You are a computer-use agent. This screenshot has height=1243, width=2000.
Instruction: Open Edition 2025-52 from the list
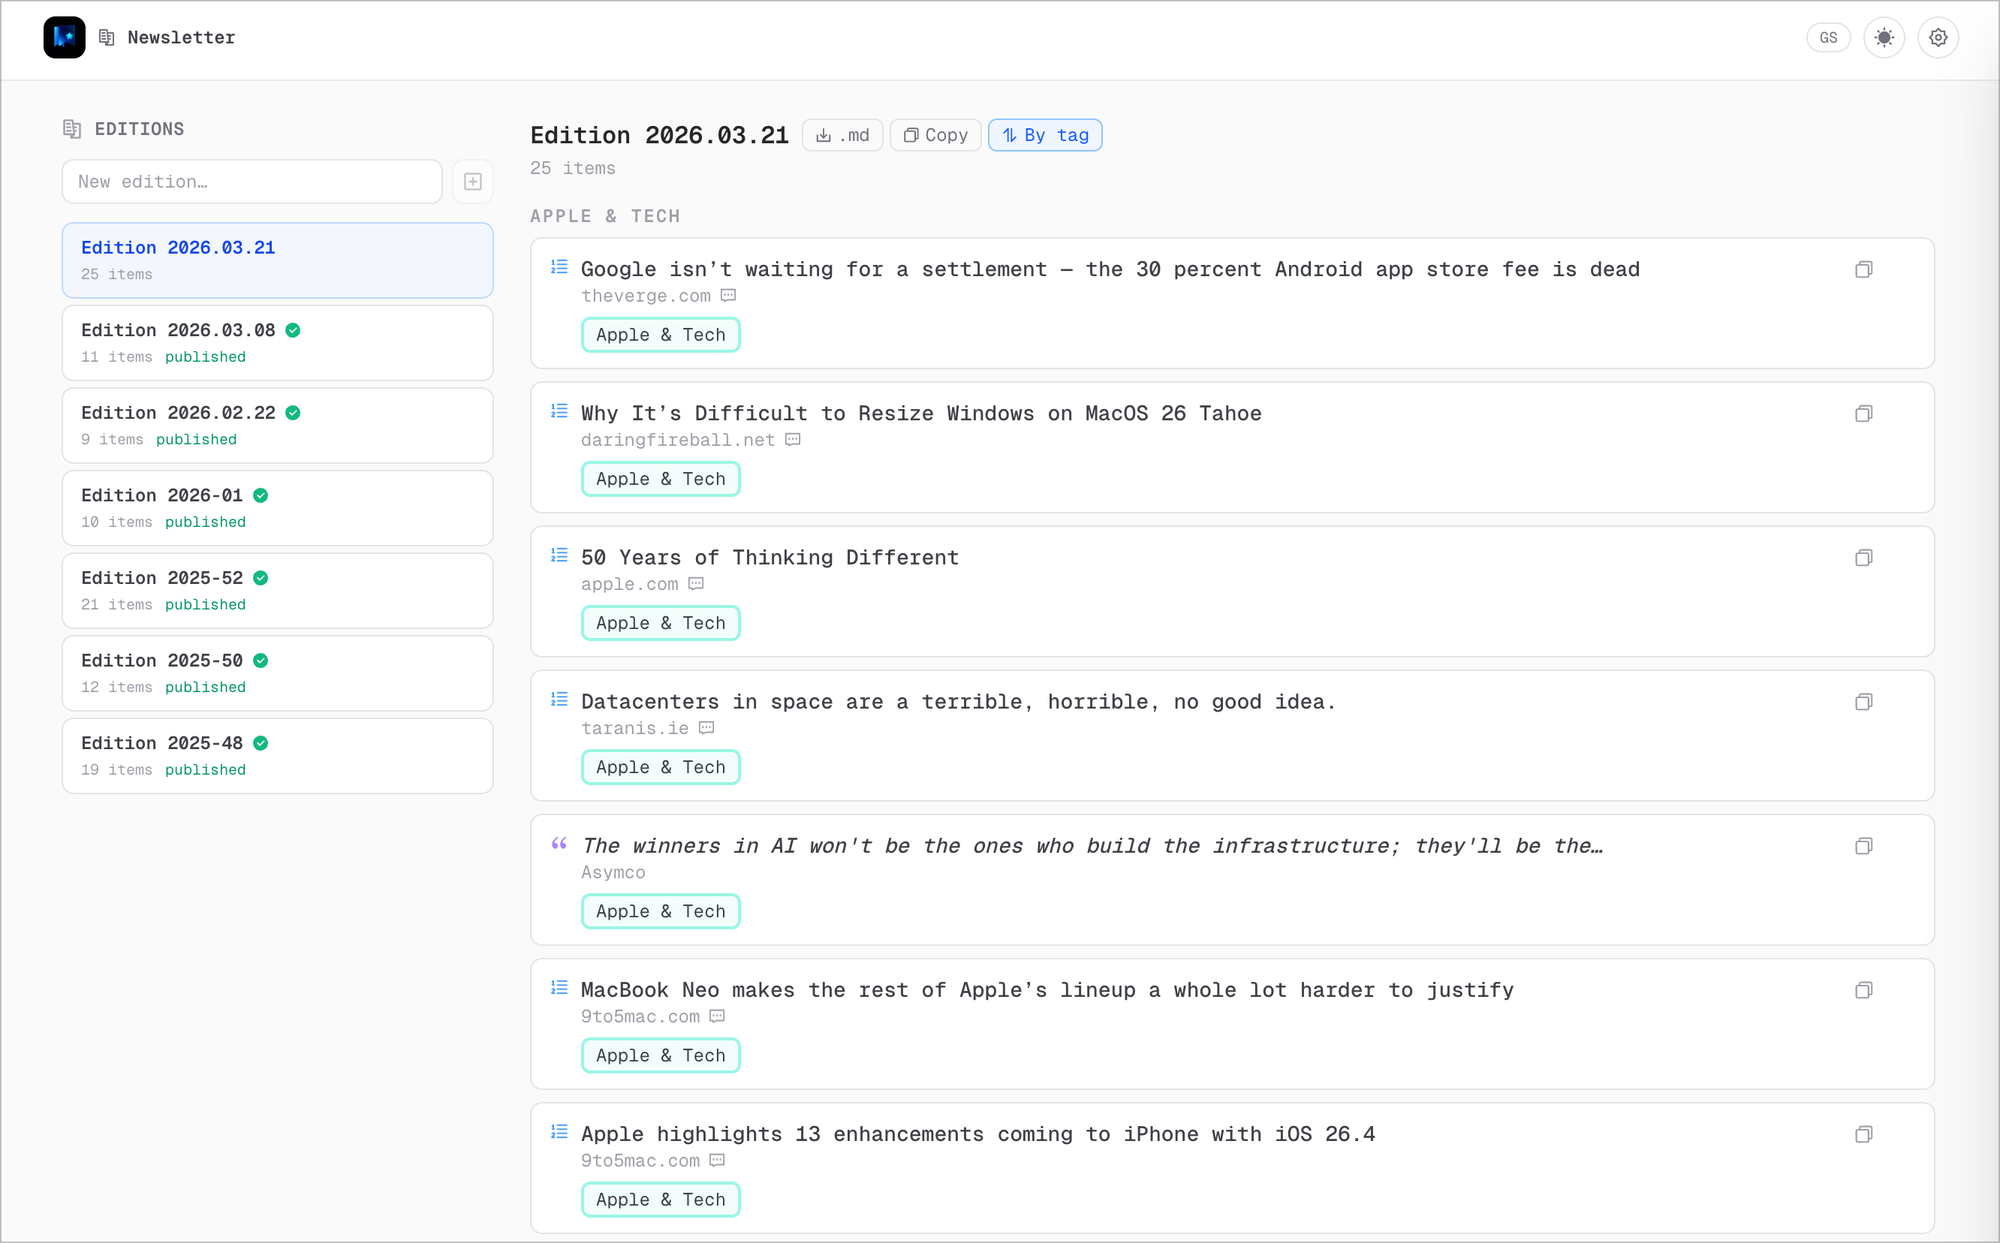(277, 590)
